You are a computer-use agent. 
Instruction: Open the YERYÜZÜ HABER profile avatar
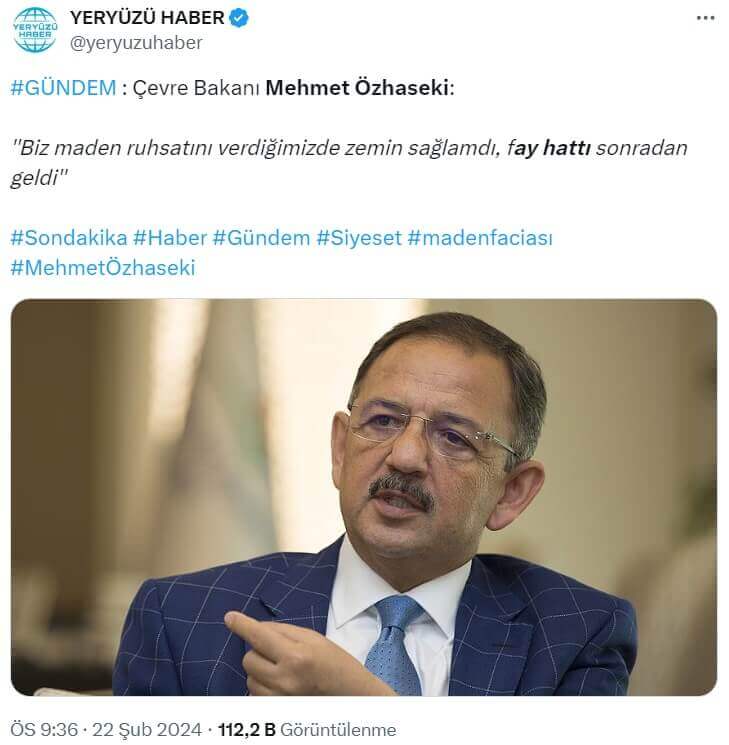click(34, 29)
